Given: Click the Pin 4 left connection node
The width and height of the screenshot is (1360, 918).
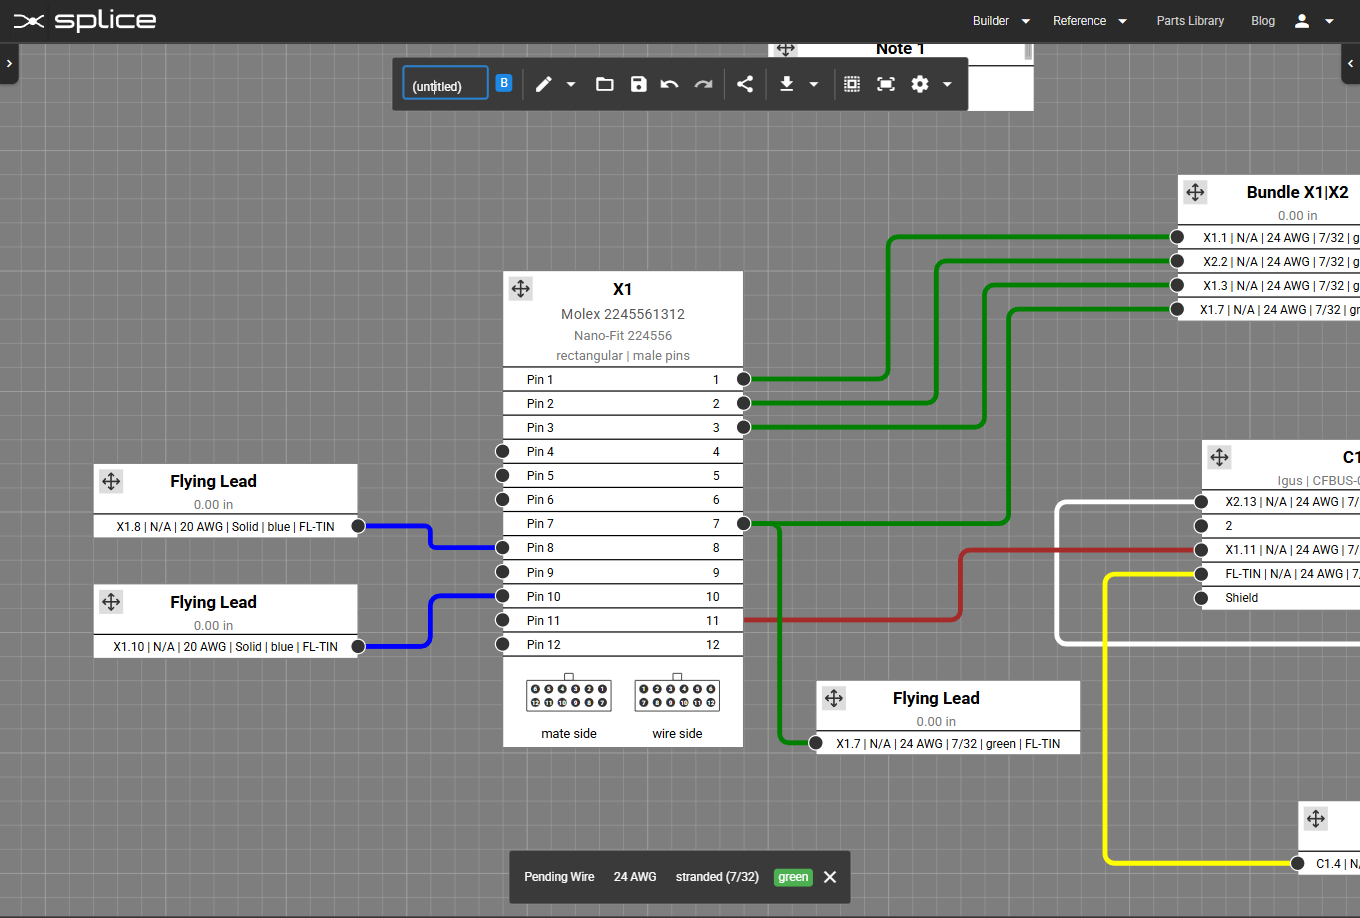Looking at the screenshot, I should (503, 452).
